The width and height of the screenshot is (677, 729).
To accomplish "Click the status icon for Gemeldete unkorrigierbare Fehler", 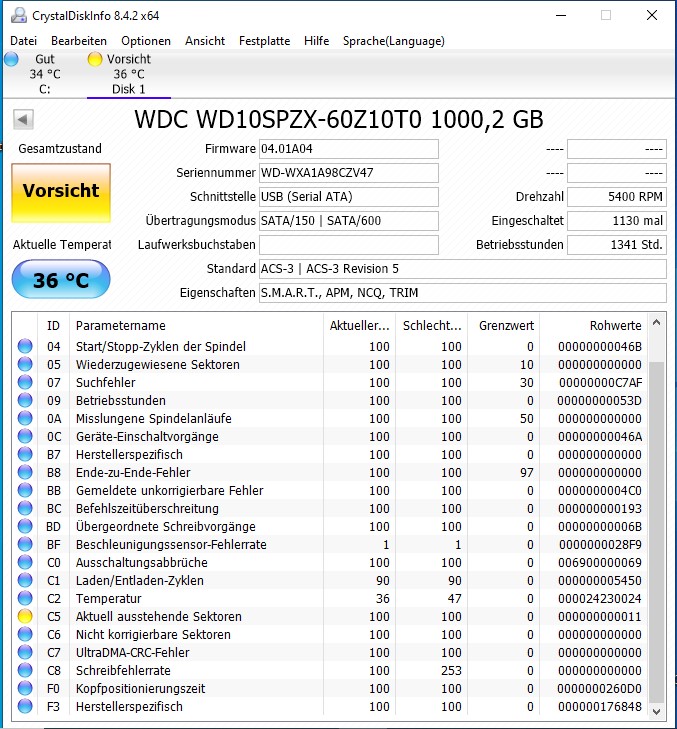I will coord(25,490).
